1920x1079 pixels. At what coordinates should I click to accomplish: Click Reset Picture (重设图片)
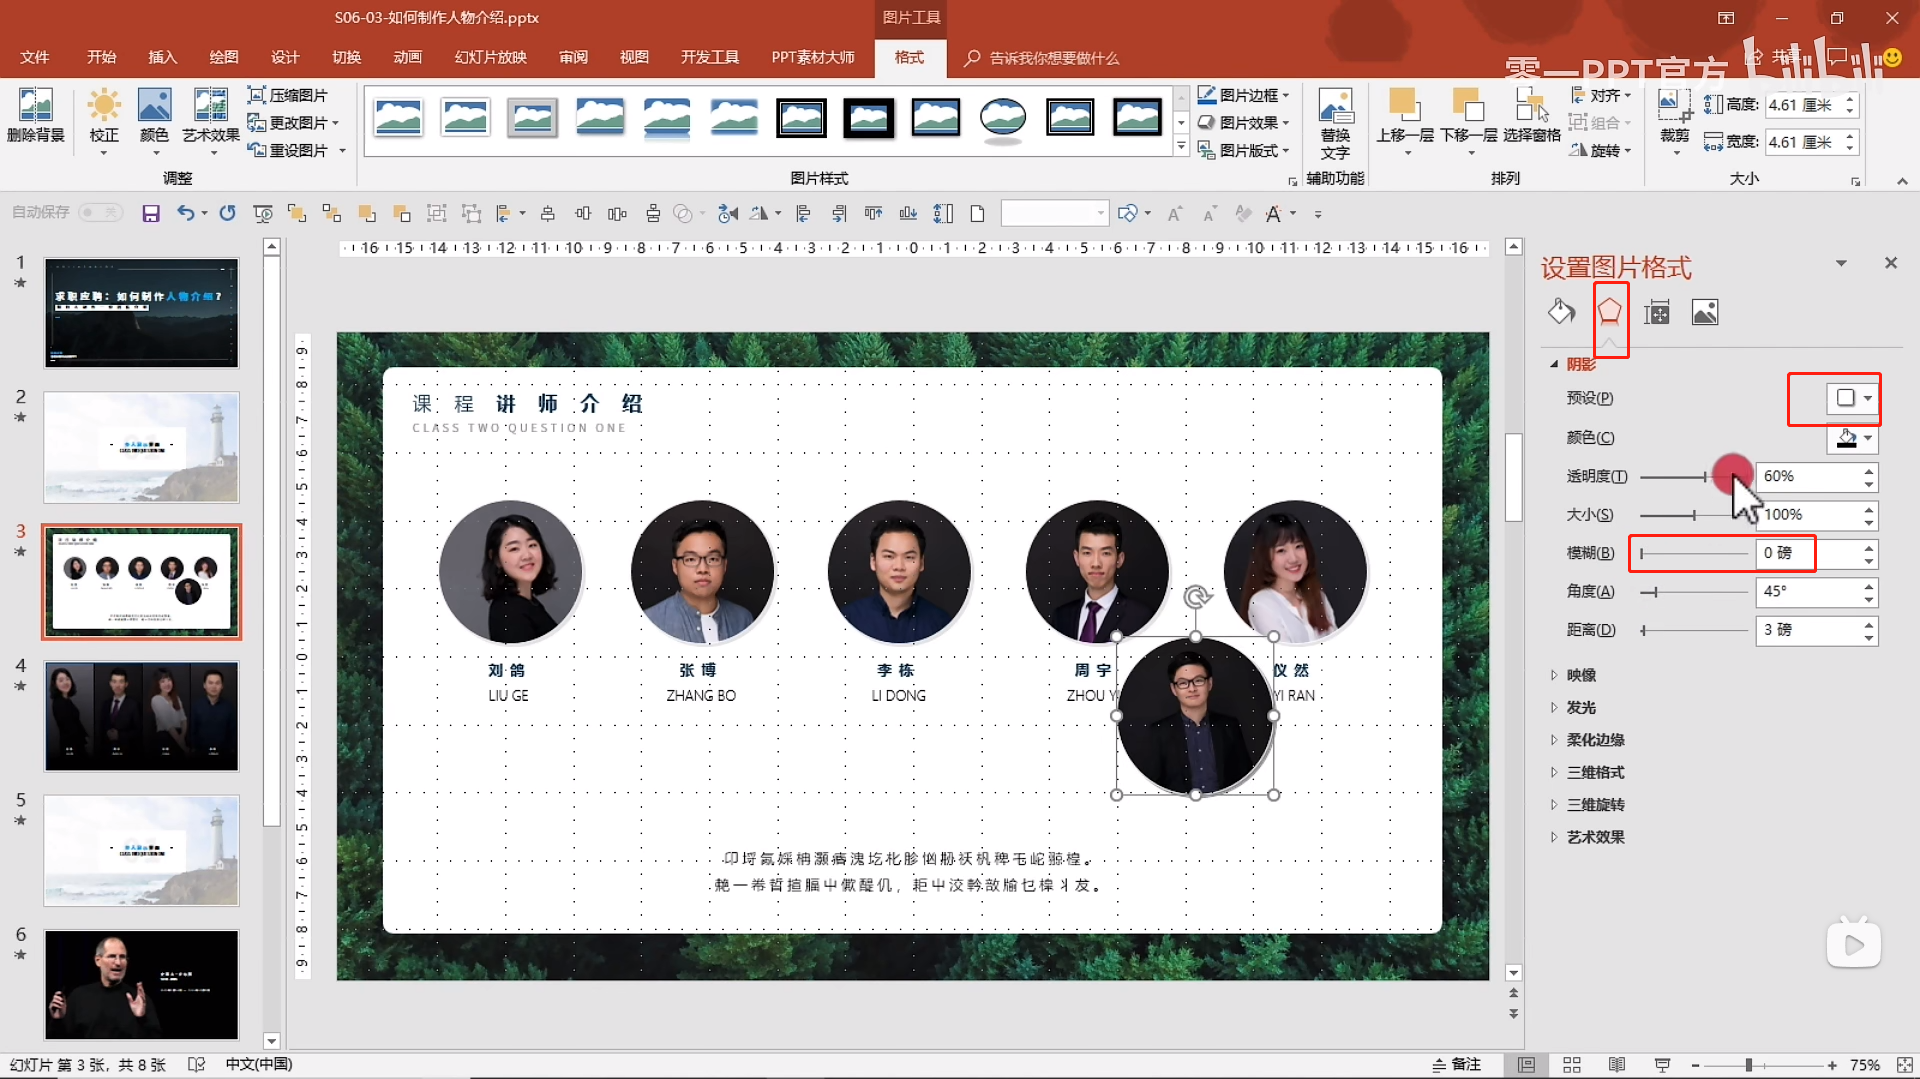click(297, 150)
